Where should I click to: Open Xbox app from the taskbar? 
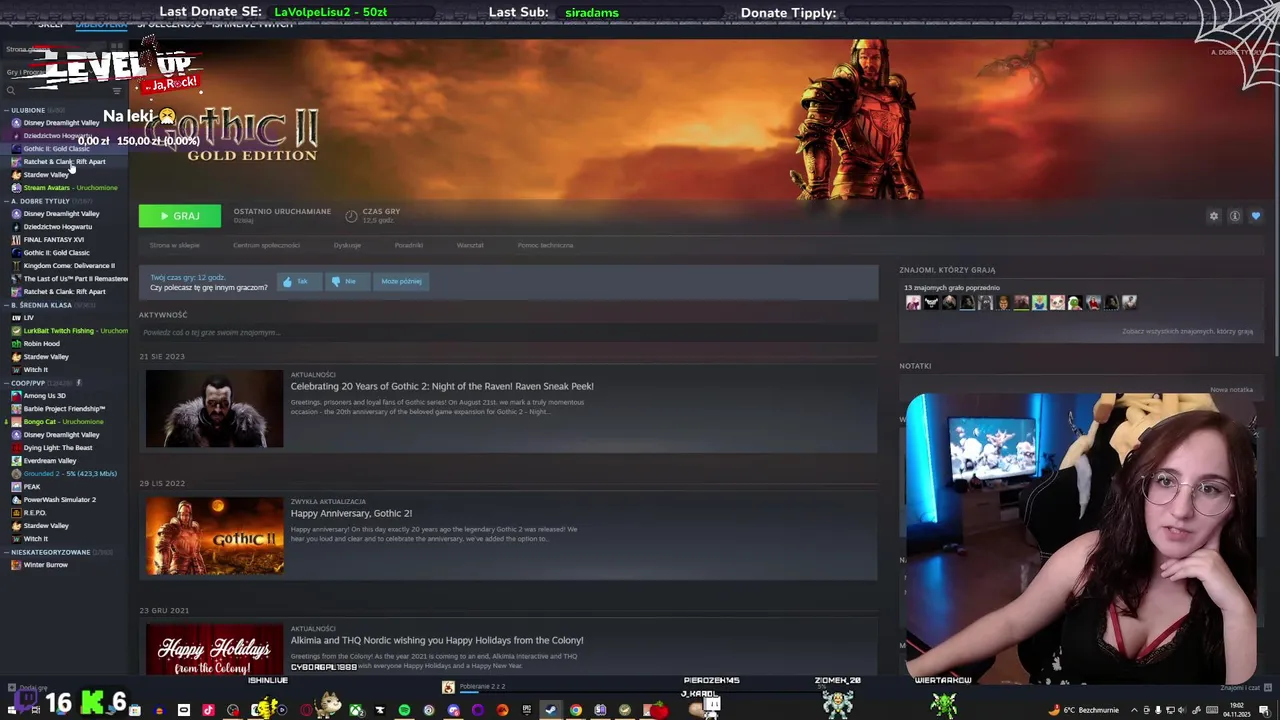[x=356, y=710]
